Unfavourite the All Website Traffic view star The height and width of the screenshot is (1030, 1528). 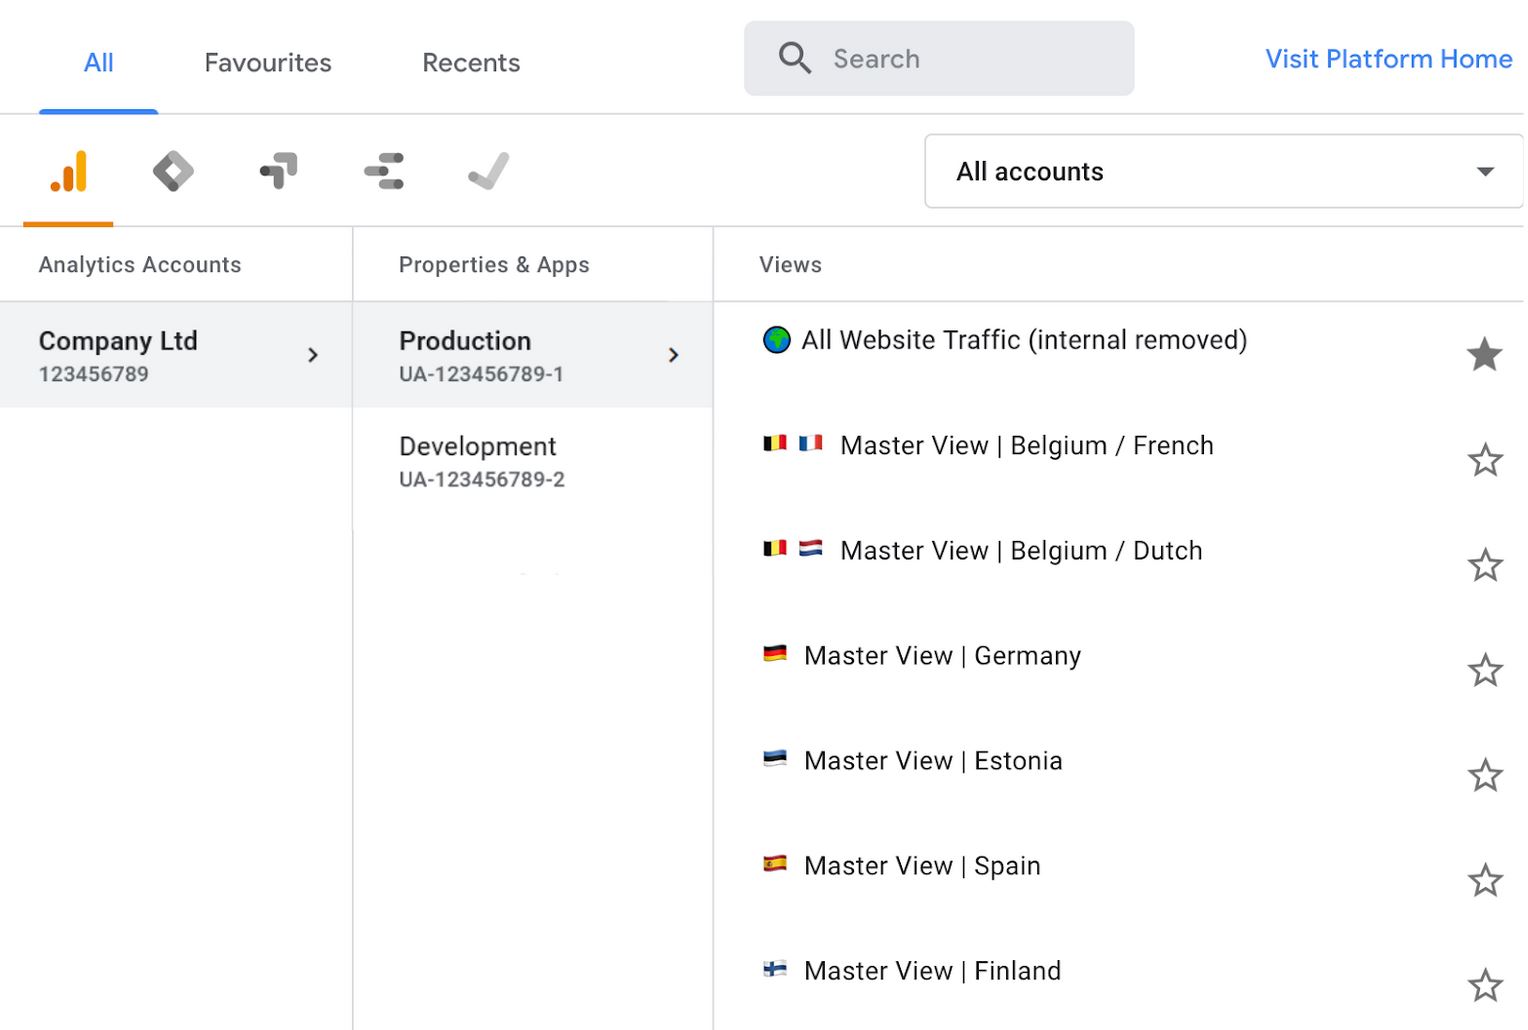pyautogui.click(x=1484, y=354)
